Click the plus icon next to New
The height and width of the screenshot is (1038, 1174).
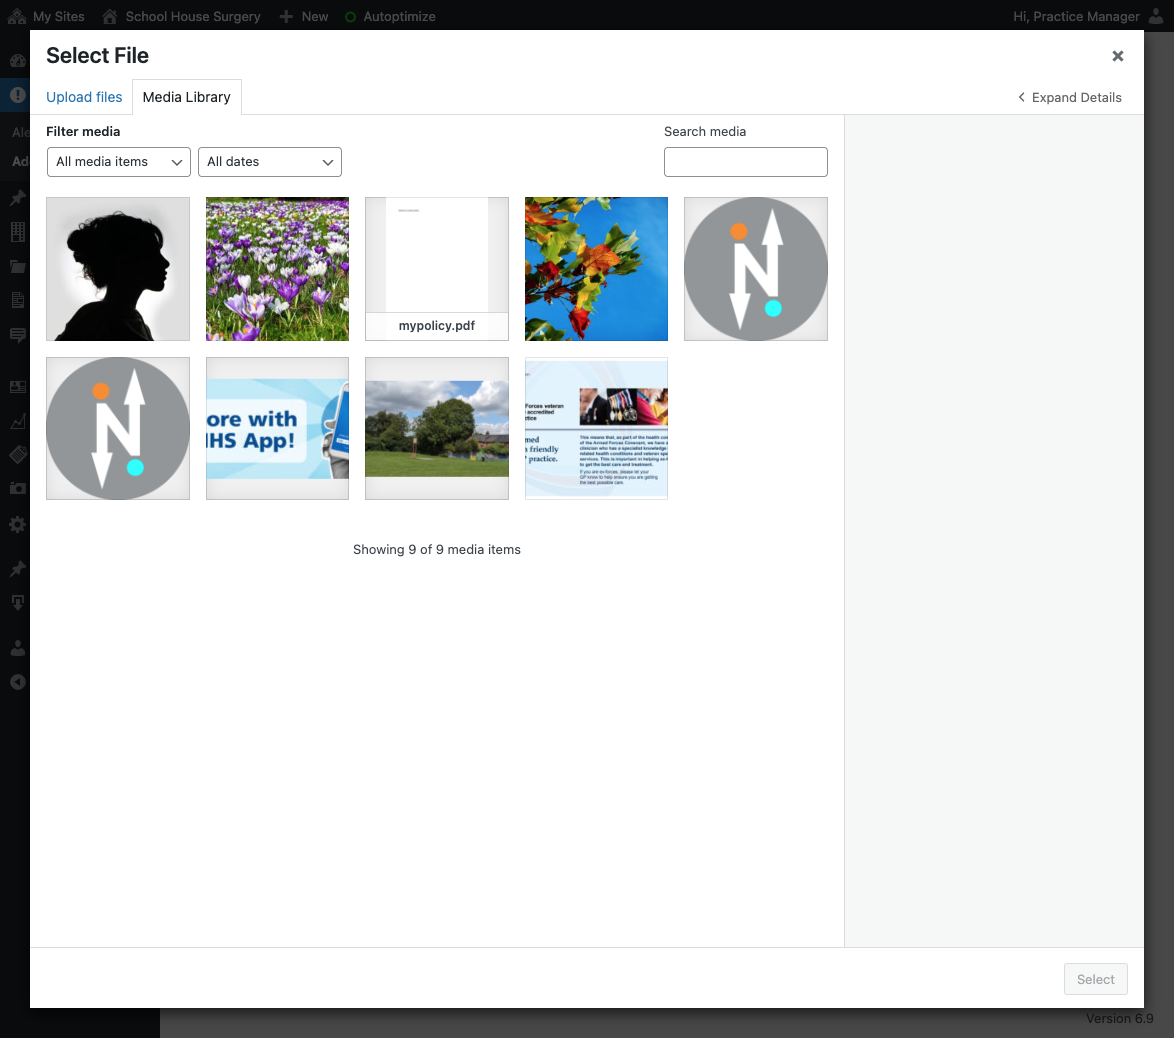(286, 16)
